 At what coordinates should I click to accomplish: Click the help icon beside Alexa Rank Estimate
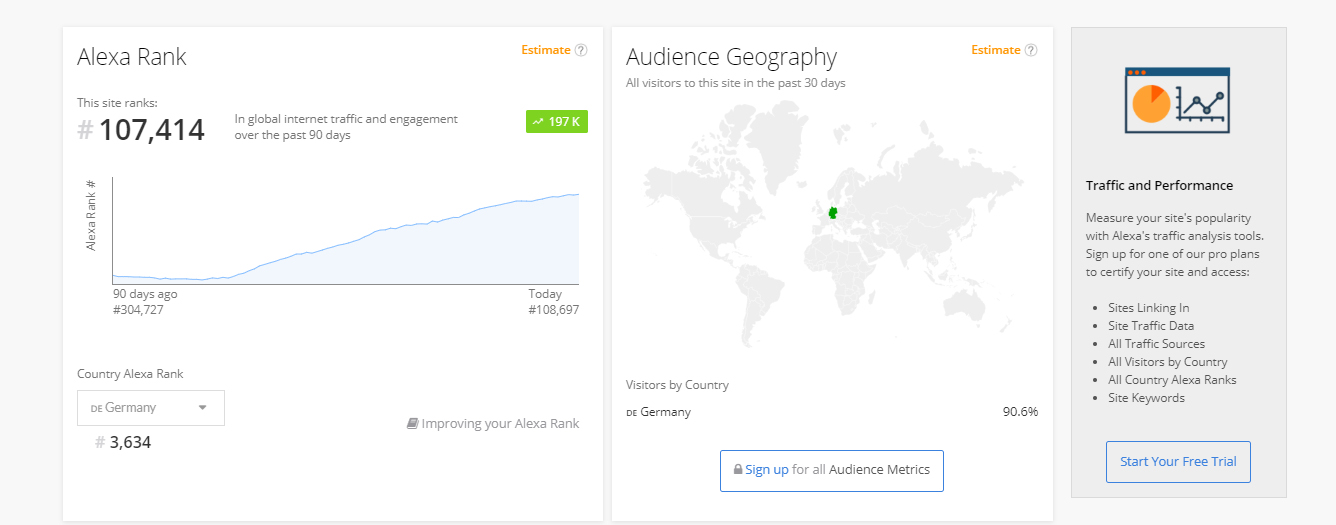coord(581,50)
